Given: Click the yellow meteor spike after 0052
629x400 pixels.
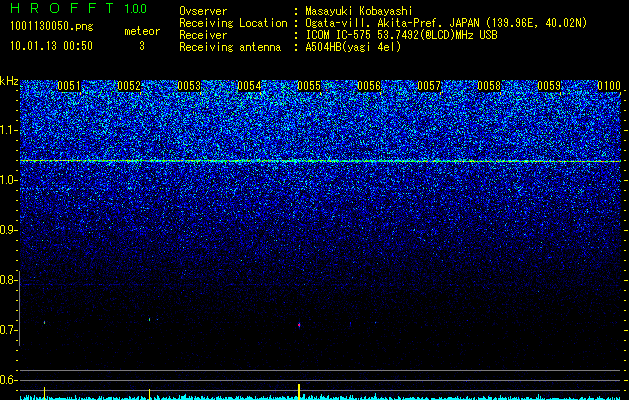Looking at the screenshot, I should (150, 394).
